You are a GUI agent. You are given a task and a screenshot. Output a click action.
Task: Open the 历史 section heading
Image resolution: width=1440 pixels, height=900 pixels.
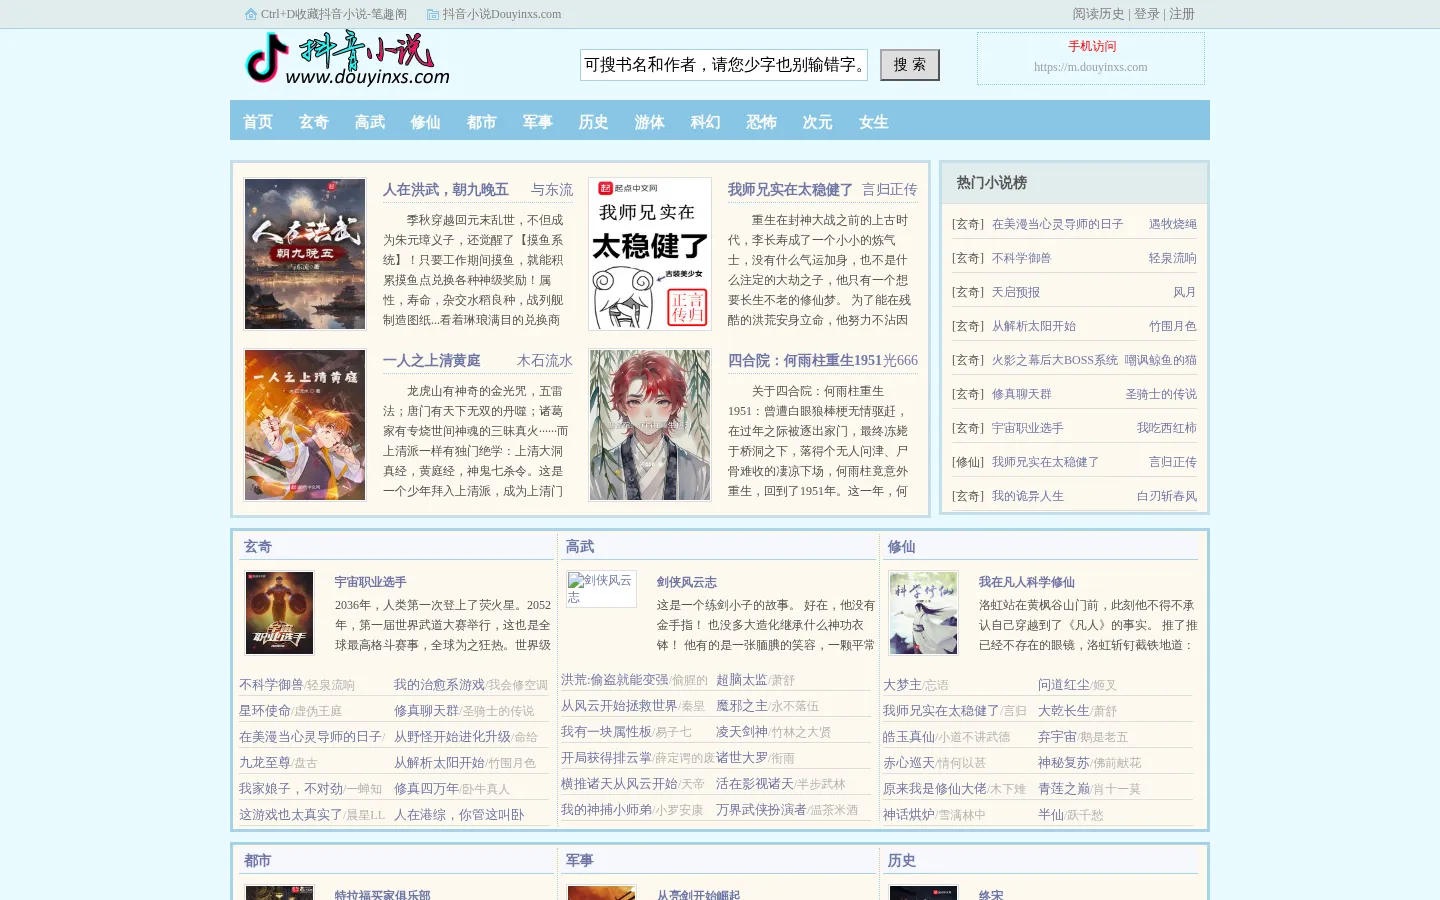coord(902,860)
